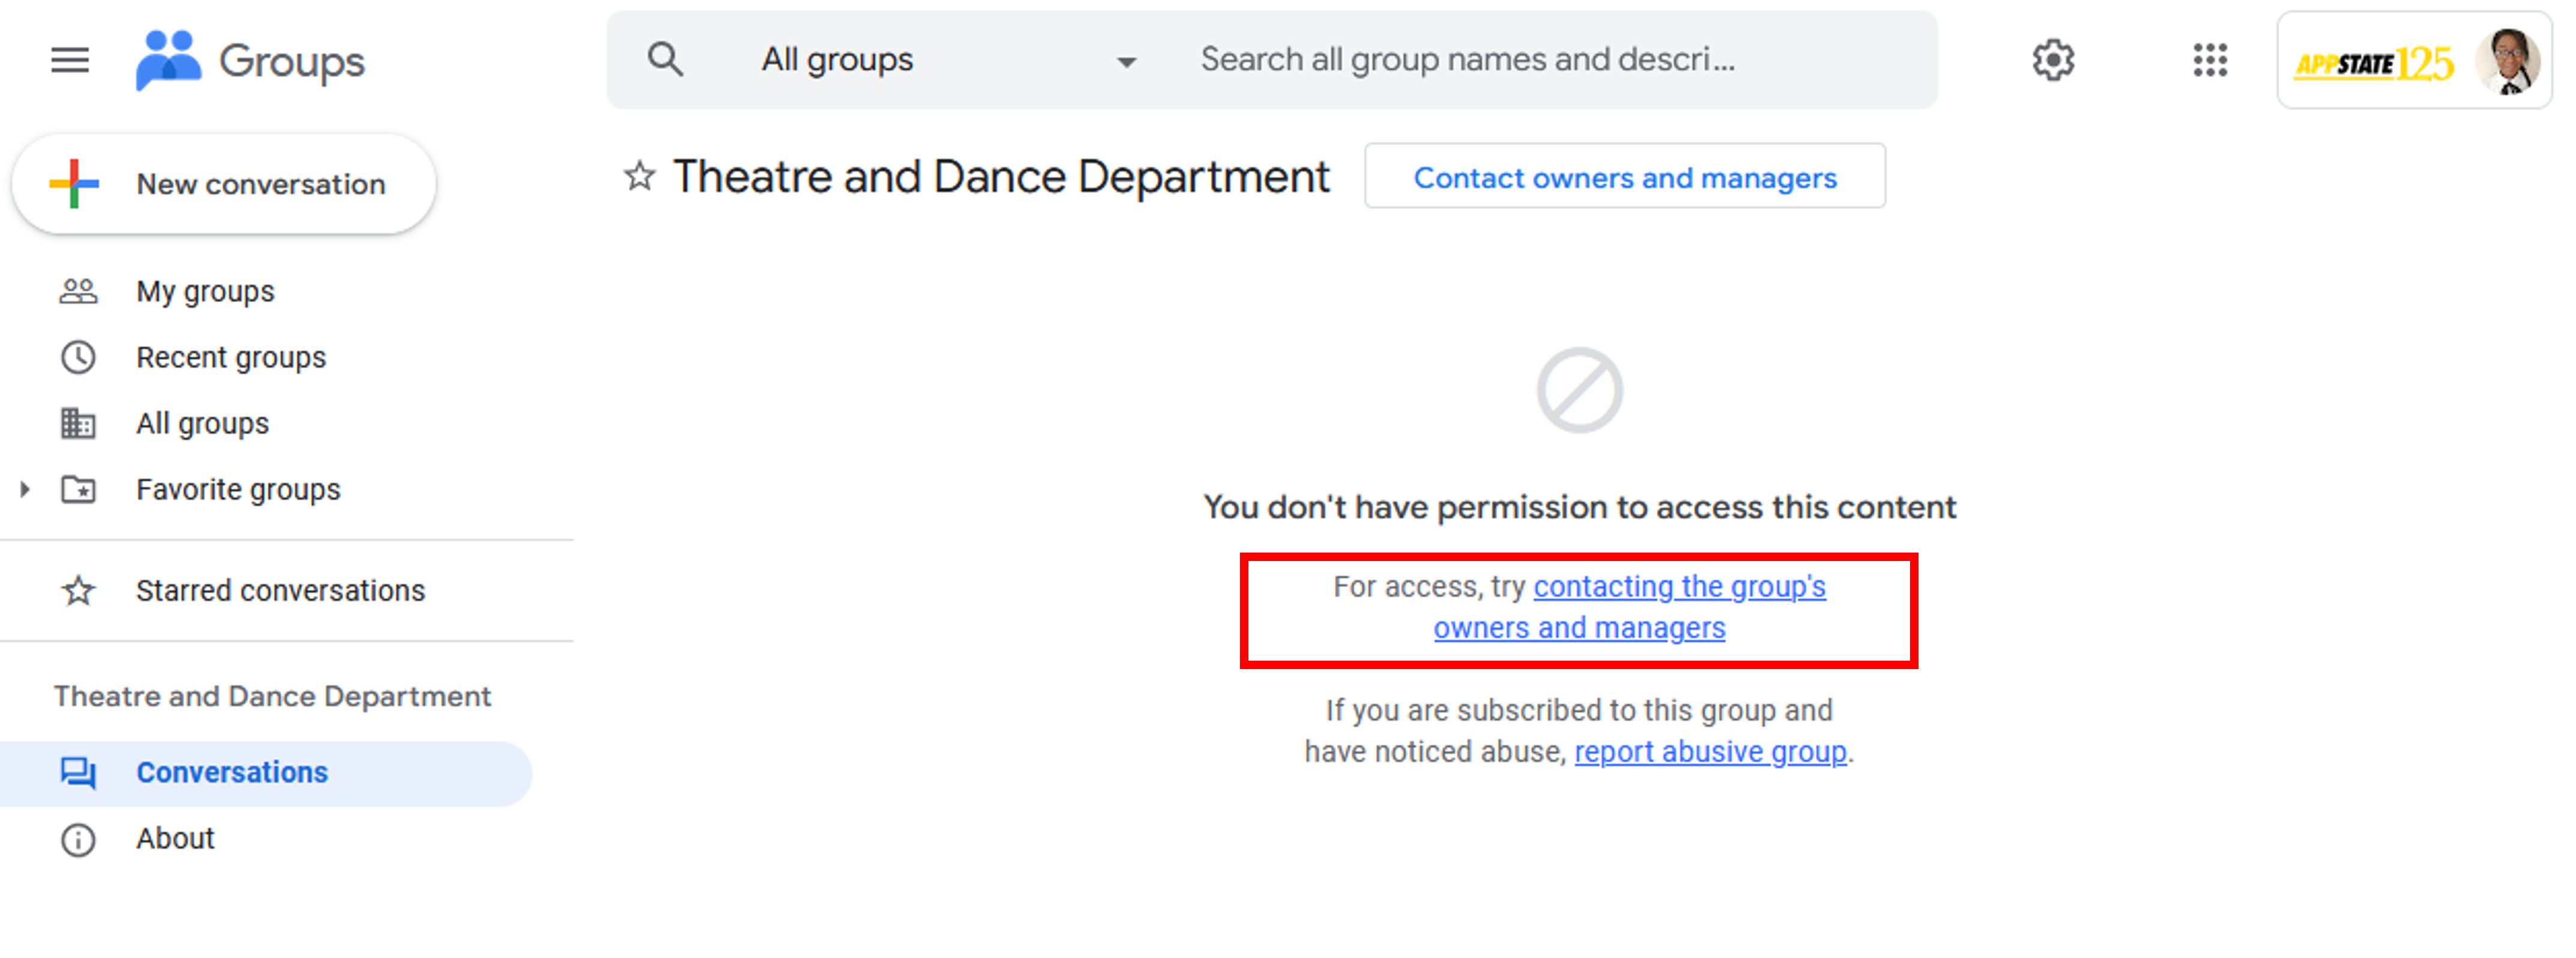Go to All groups in sidebar

point(202,423)
